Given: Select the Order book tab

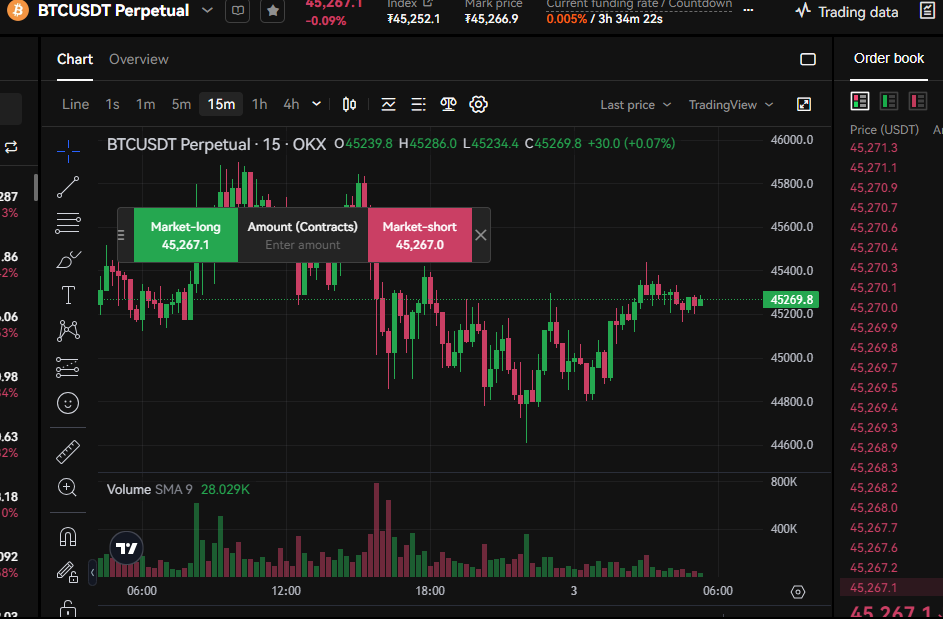Looking at the screenshot, I should pyautogui.click(x=889, y=58).
